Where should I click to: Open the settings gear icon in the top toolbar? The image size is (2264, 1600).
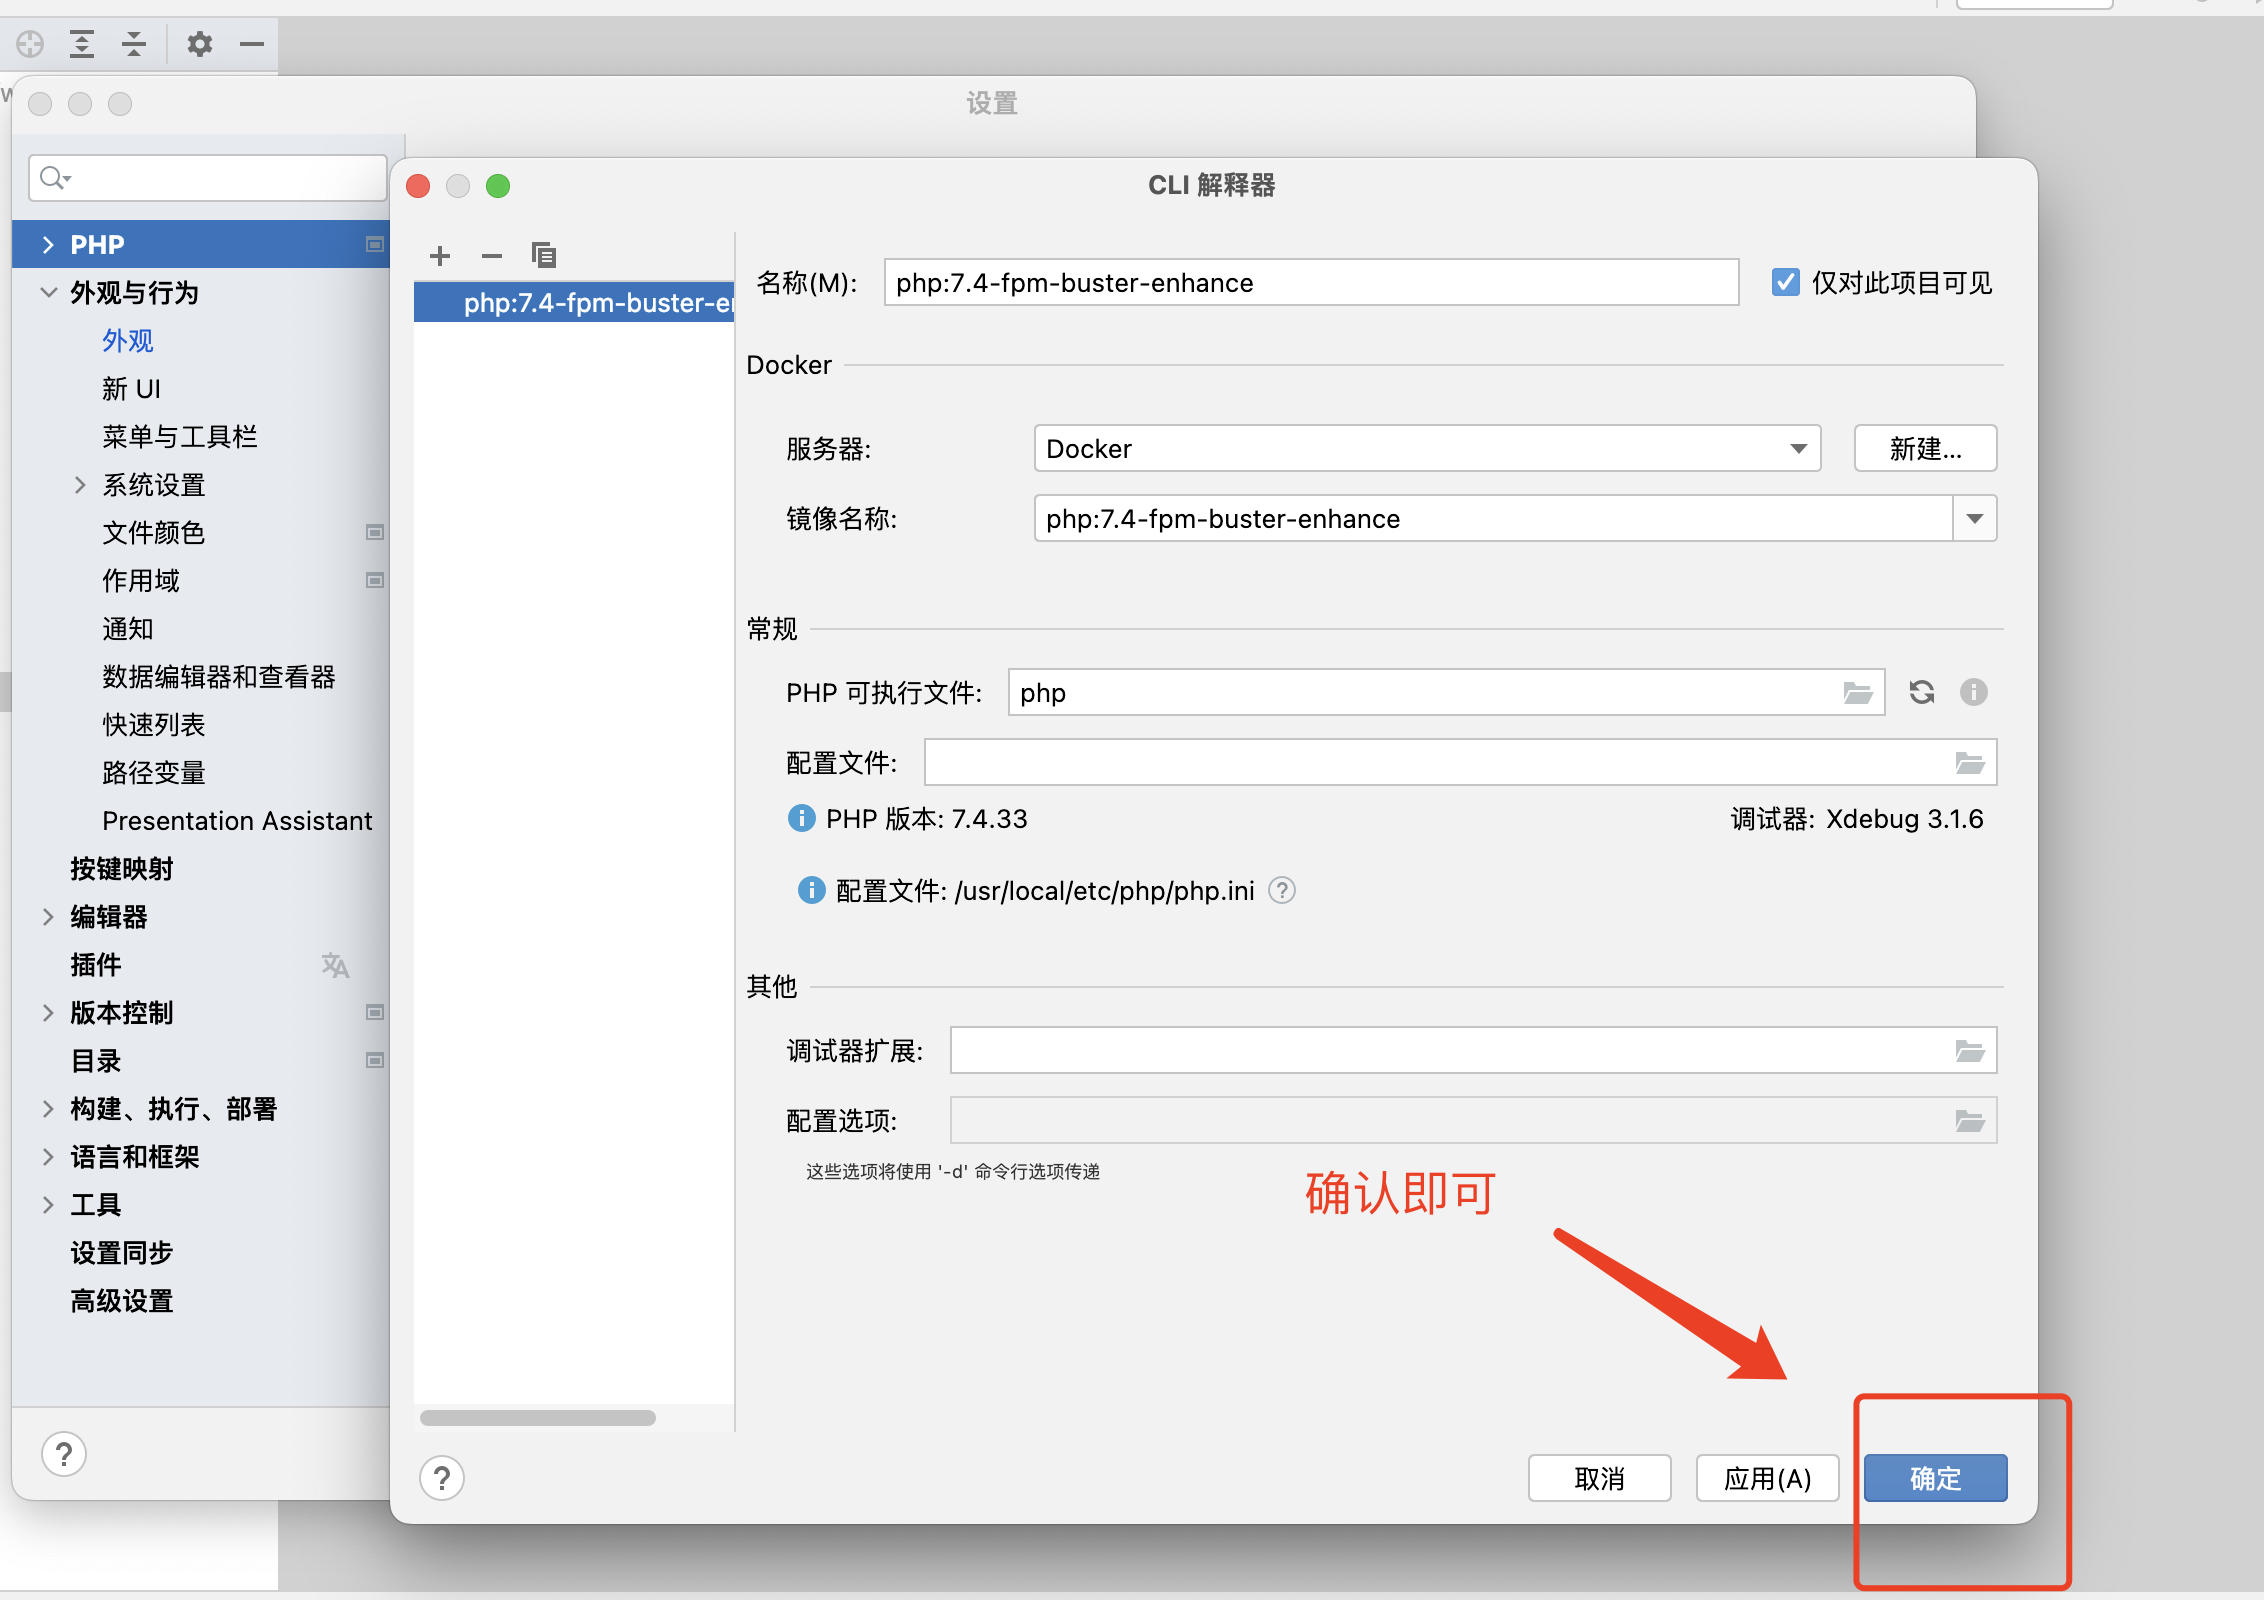click(200, 44)
